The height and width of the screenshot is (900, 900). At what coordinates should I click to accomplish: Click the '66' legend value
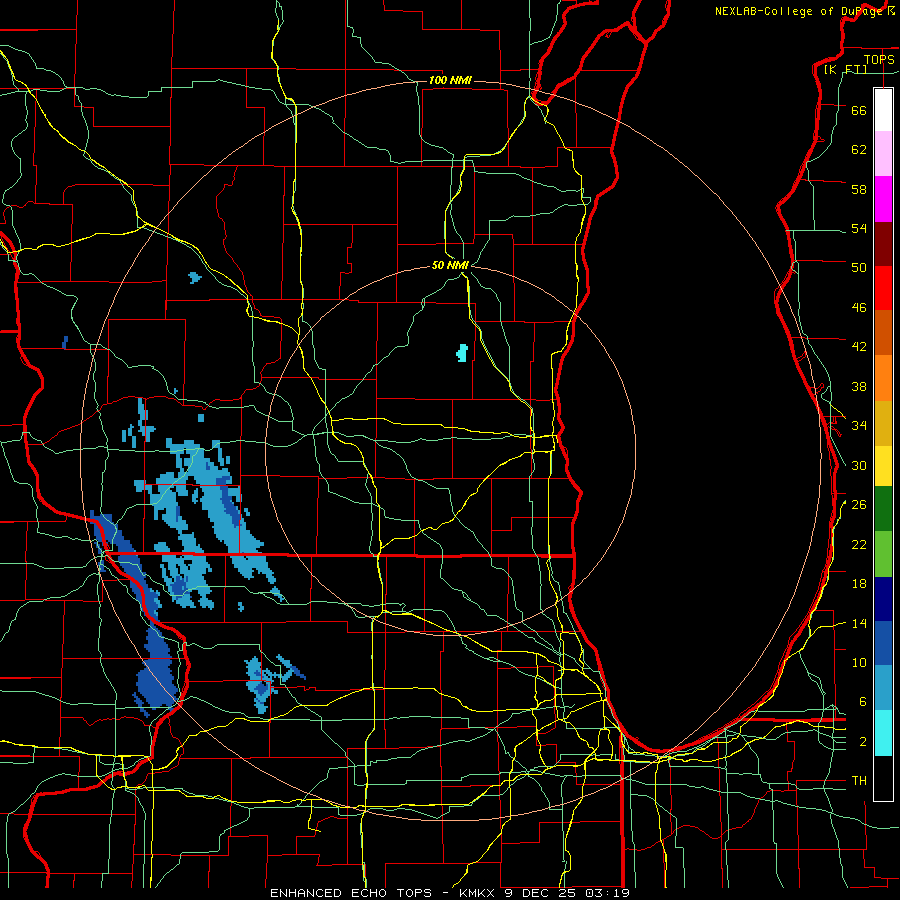pyautogui.click(x=859, y=110)
